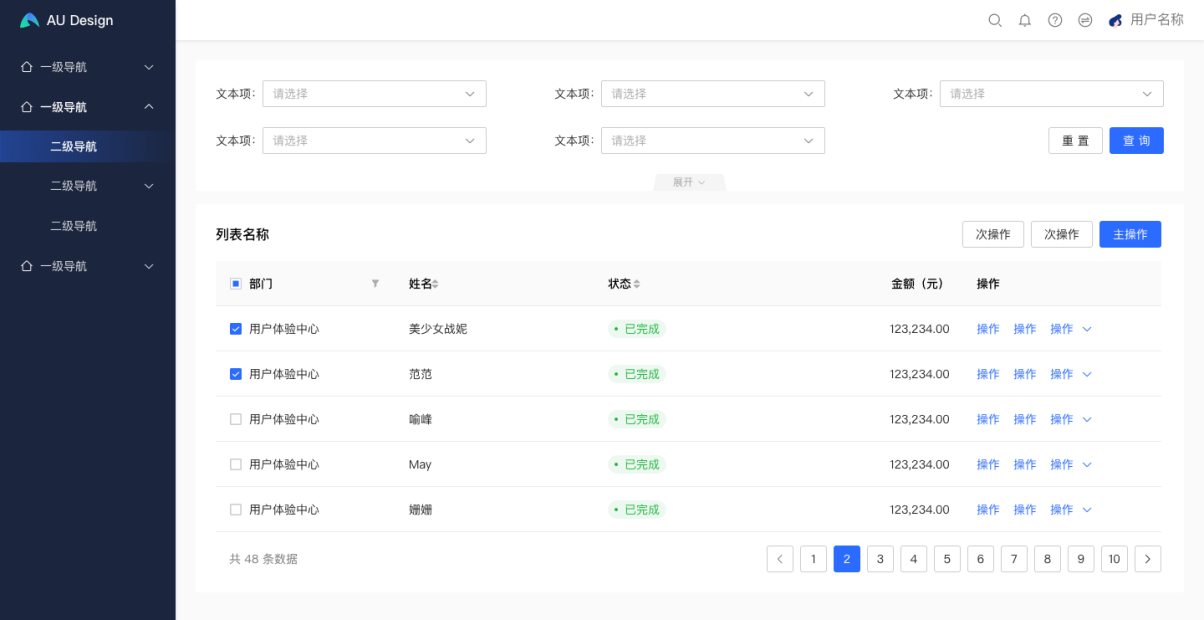Filter the 部门 column with funnel icon

(x=375, y=284)
